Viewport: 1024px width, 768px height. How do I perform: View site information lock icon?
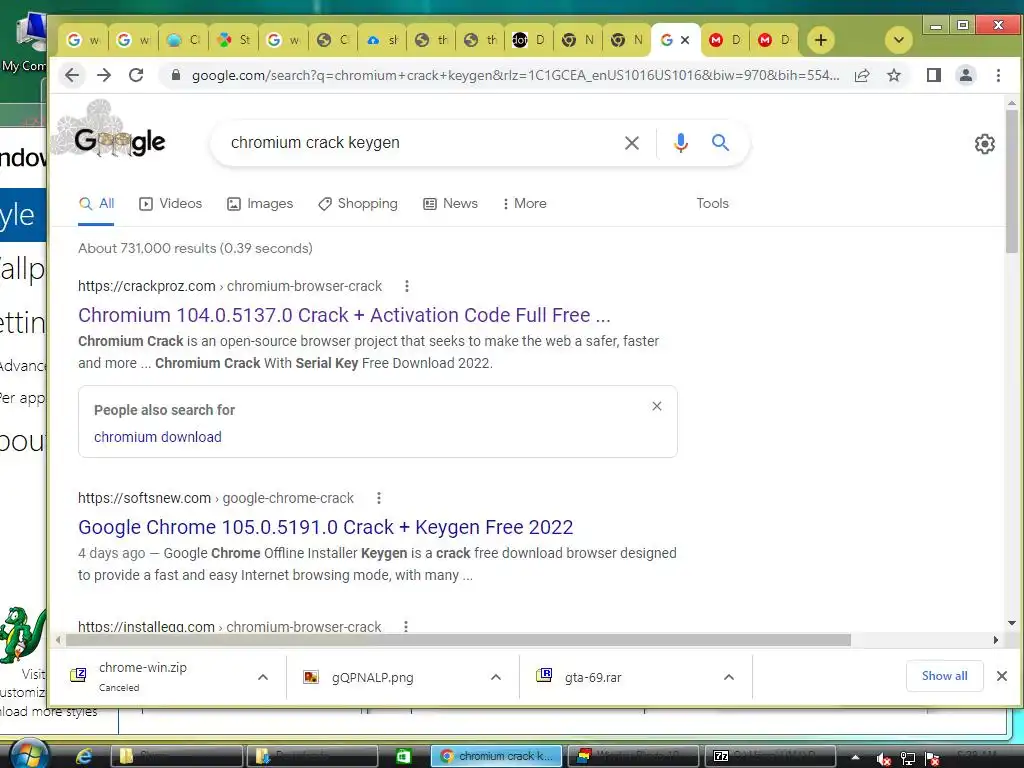pyautogui.click(x=175, y=75)
